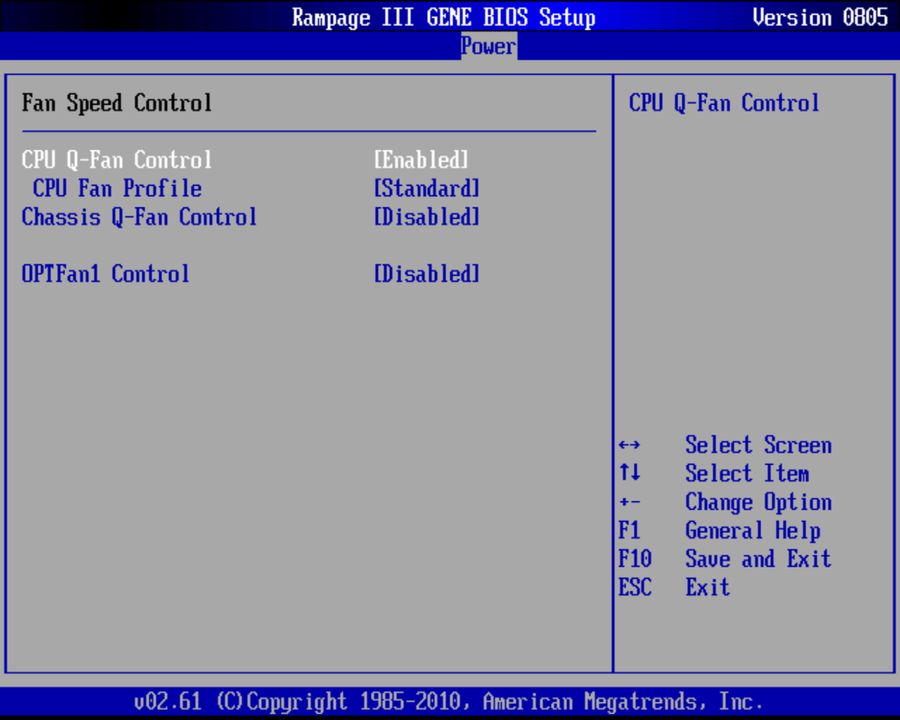Click the Fan Speed Control heading
The width and height of the screenshot is (900, 720).
117,103
